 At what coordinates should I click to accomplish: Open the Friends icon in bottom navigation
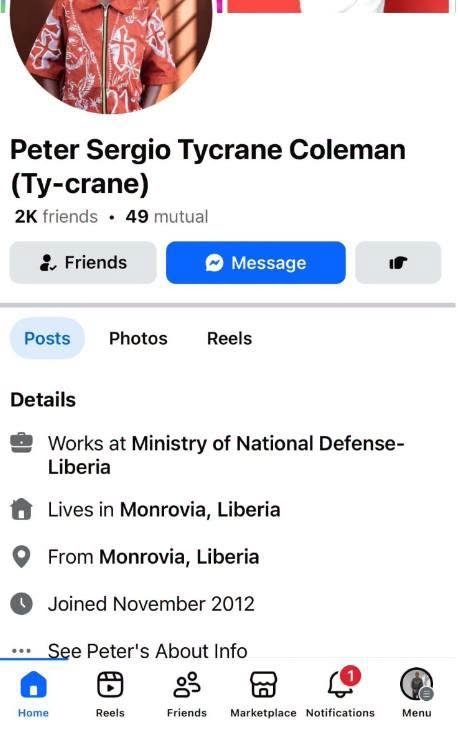pos(187,685)
